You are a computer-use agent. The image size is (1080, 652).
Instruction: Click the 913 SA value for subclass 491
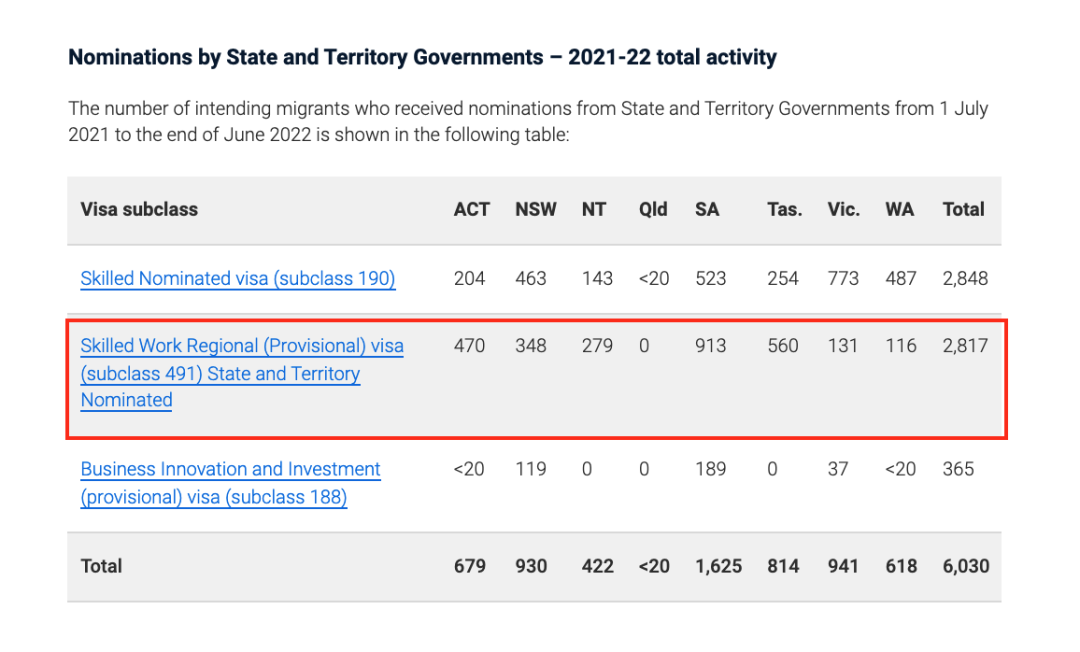710,346
